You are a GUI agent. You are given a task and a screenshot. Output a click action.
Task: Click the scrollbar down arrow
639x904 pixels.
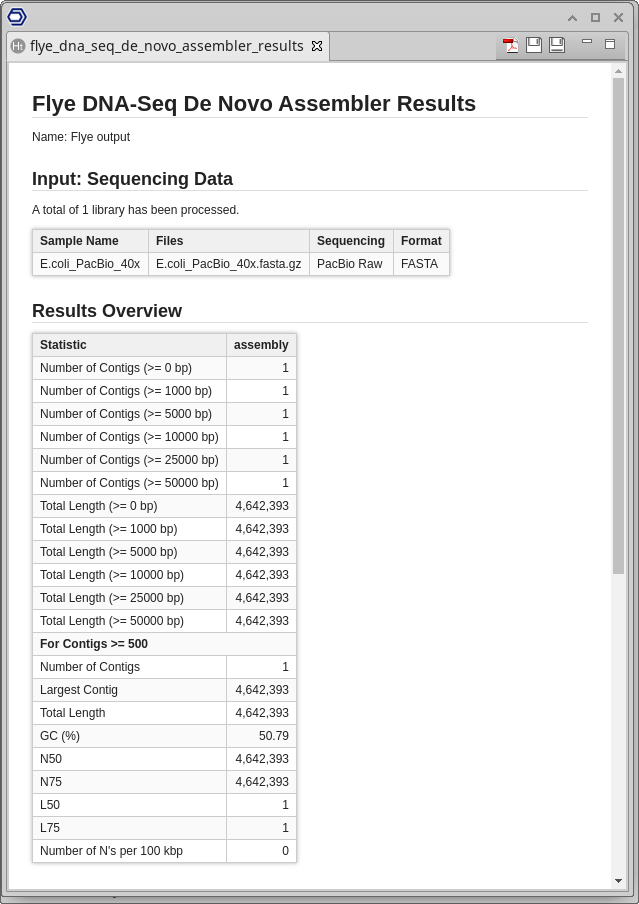pos(618,881)
